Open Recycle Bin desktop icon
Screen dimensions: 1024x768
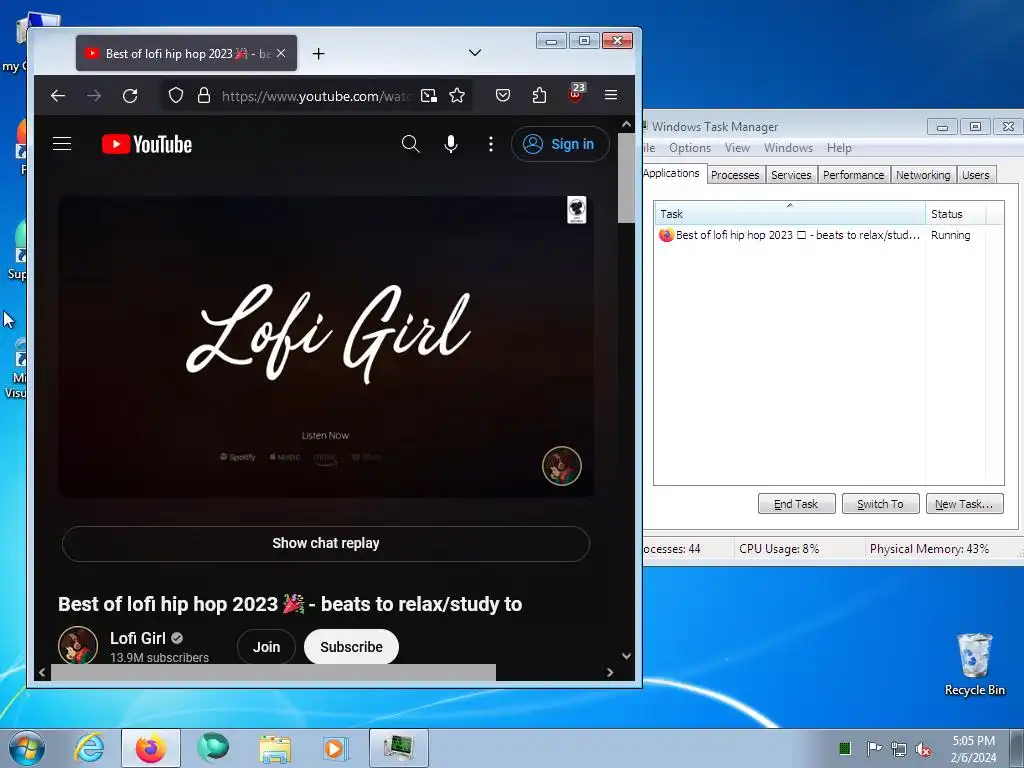[x=974, y=665]
